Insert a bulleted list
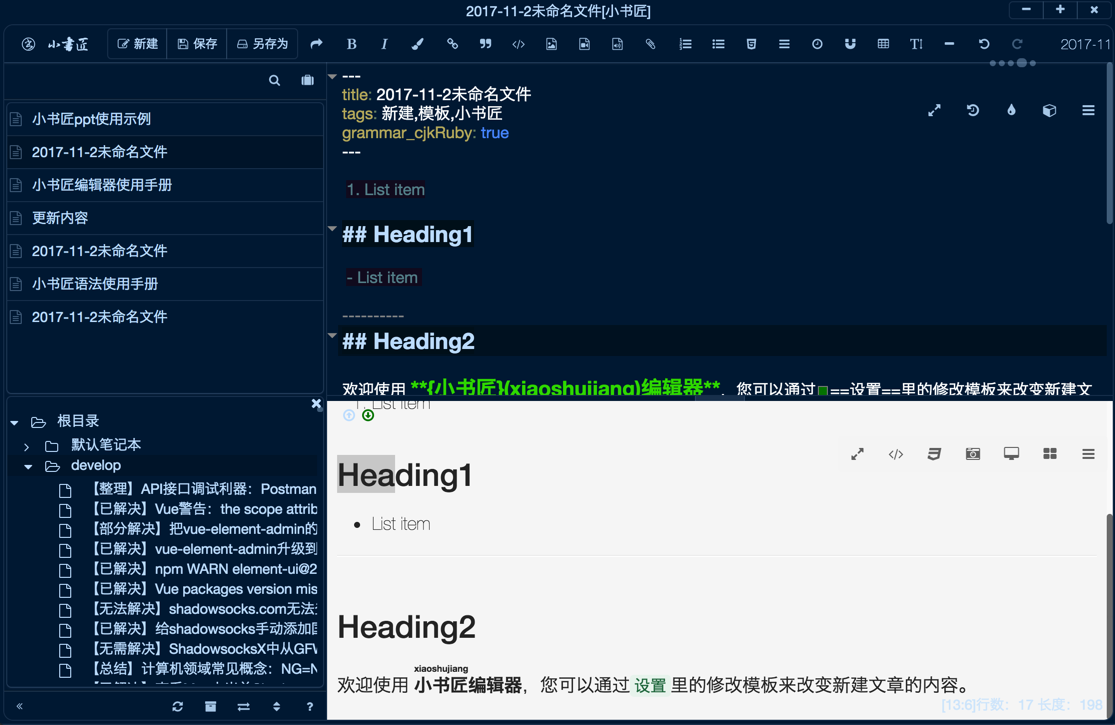 [x=718, y=44]
